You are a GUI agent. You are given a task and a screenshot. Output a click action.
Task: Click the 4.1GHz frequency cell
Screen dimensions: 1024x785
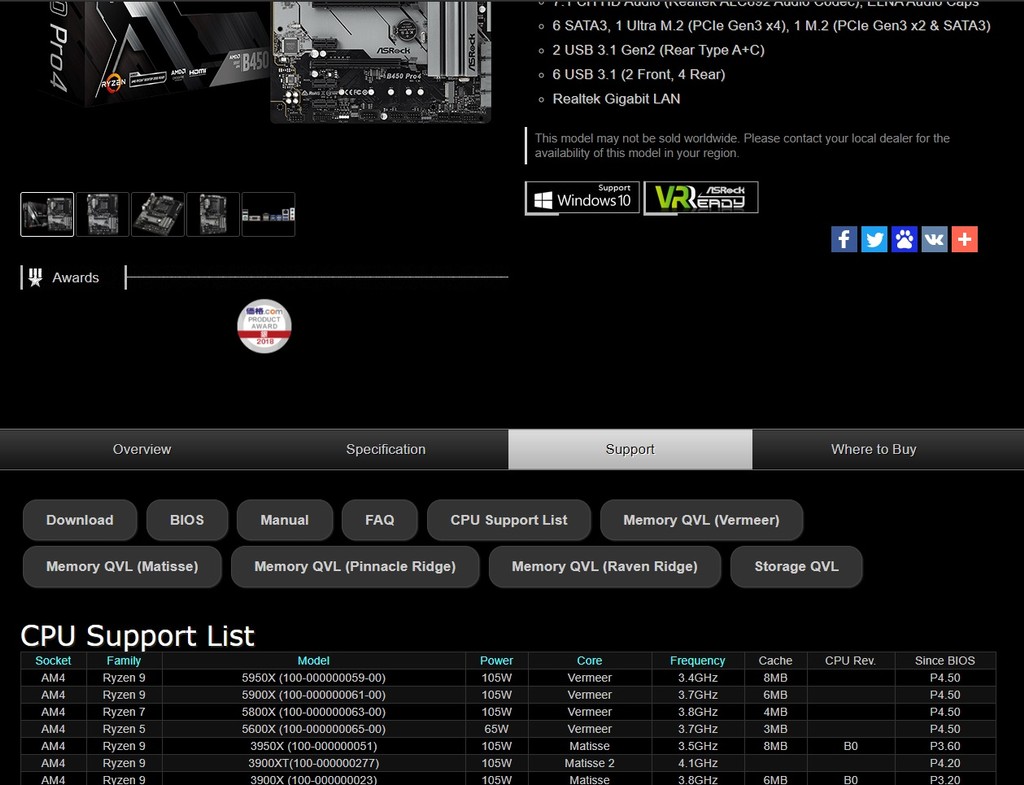(x=697, y=763)
